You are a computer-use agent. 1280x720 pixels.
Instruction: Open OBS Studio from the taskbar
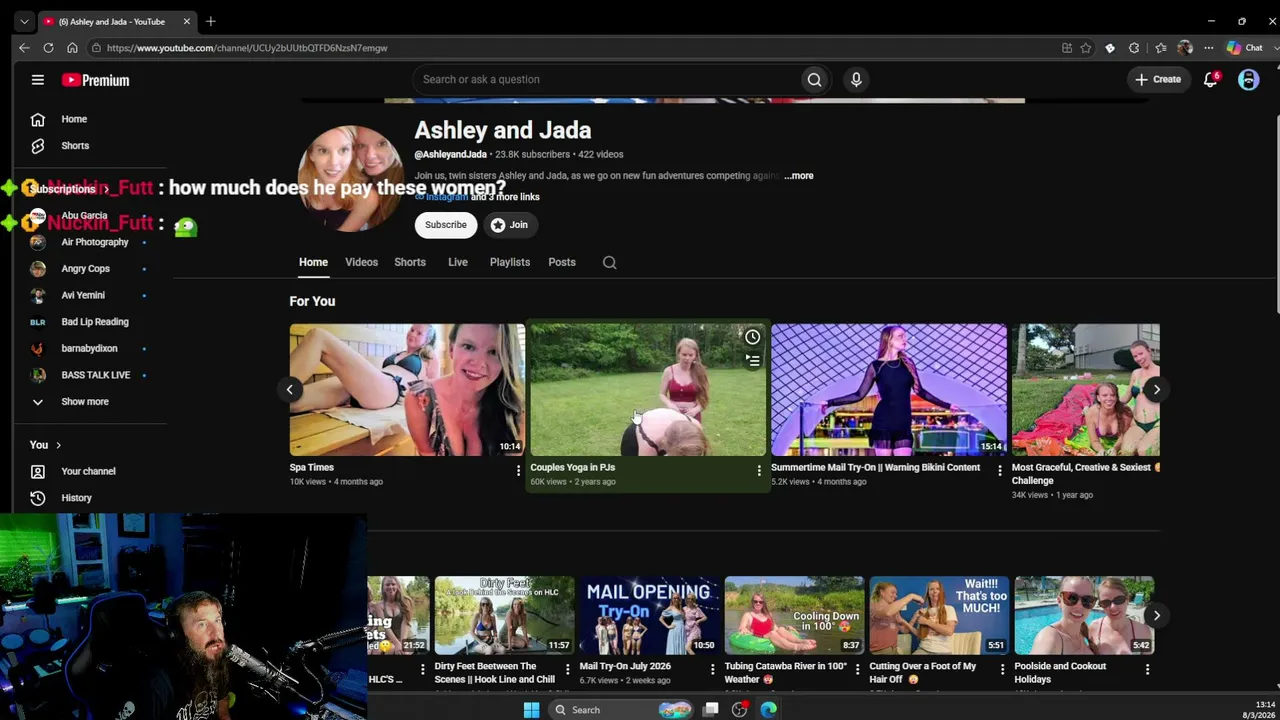click(739, 710)
